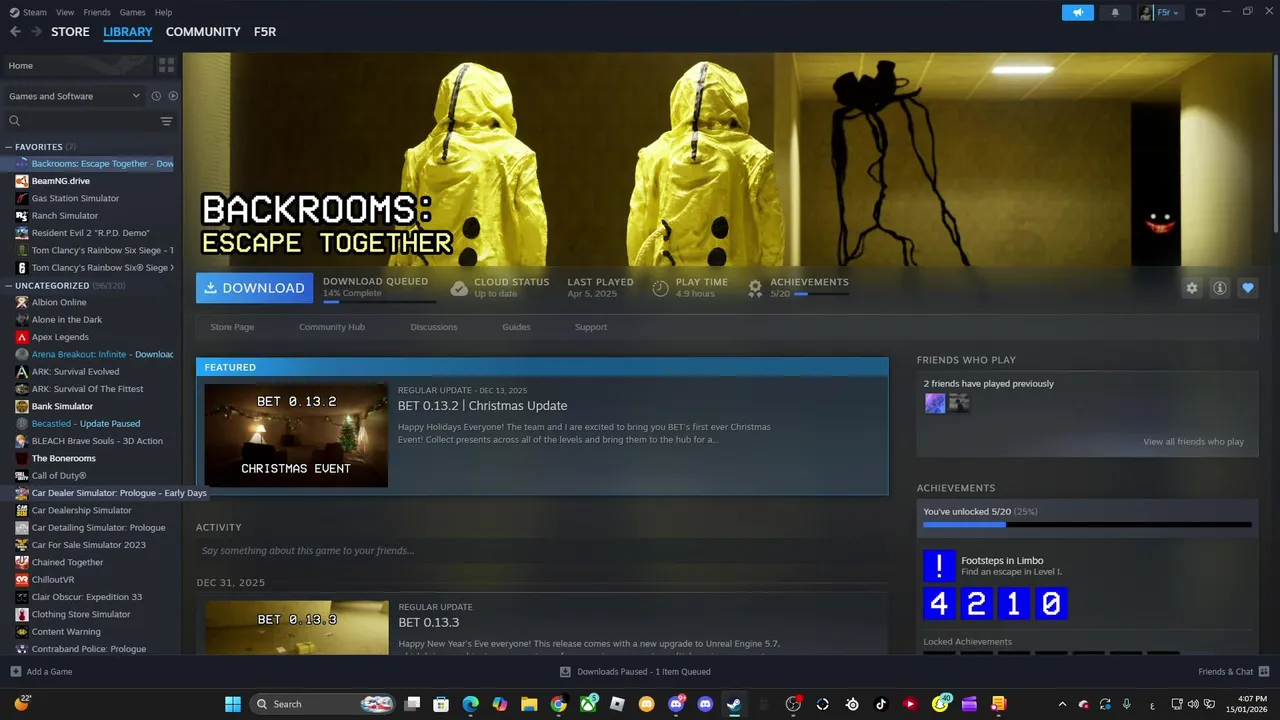Open BET 0.13.3 update thumbnail
Viewport: 1280px width, 720px height.
tap(297, 628)
